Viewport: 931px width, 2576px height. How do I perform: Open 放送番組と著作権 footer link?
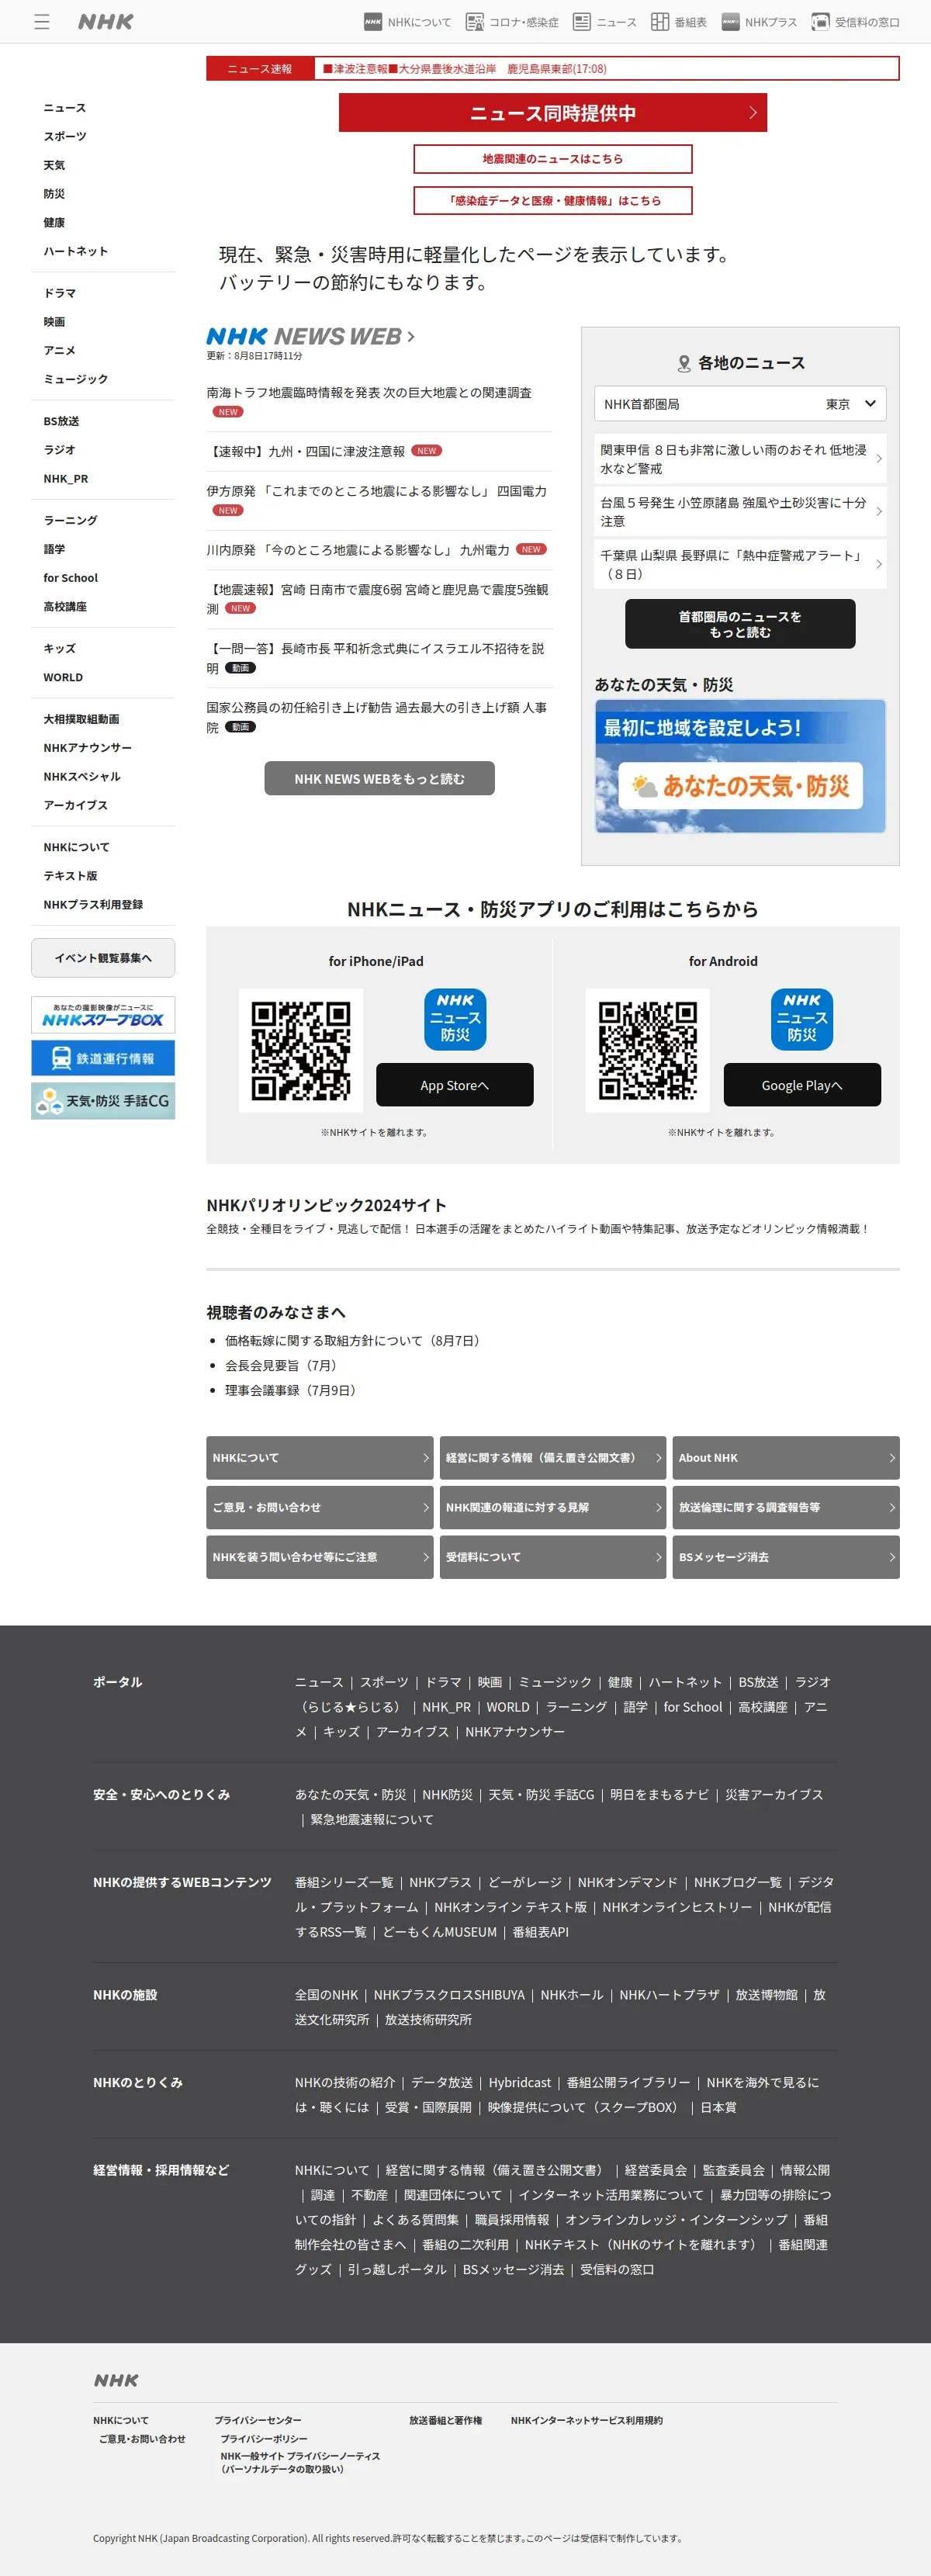tap(445, 2420)
